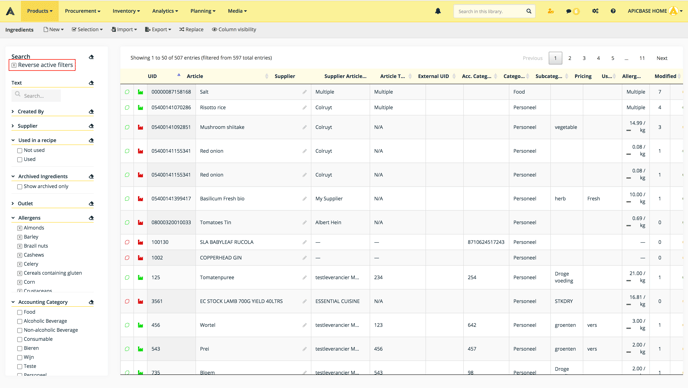The image size is (688, 388).
Task: Click the red stock icon for COPPERHEAD GIN
Action: 140,258
